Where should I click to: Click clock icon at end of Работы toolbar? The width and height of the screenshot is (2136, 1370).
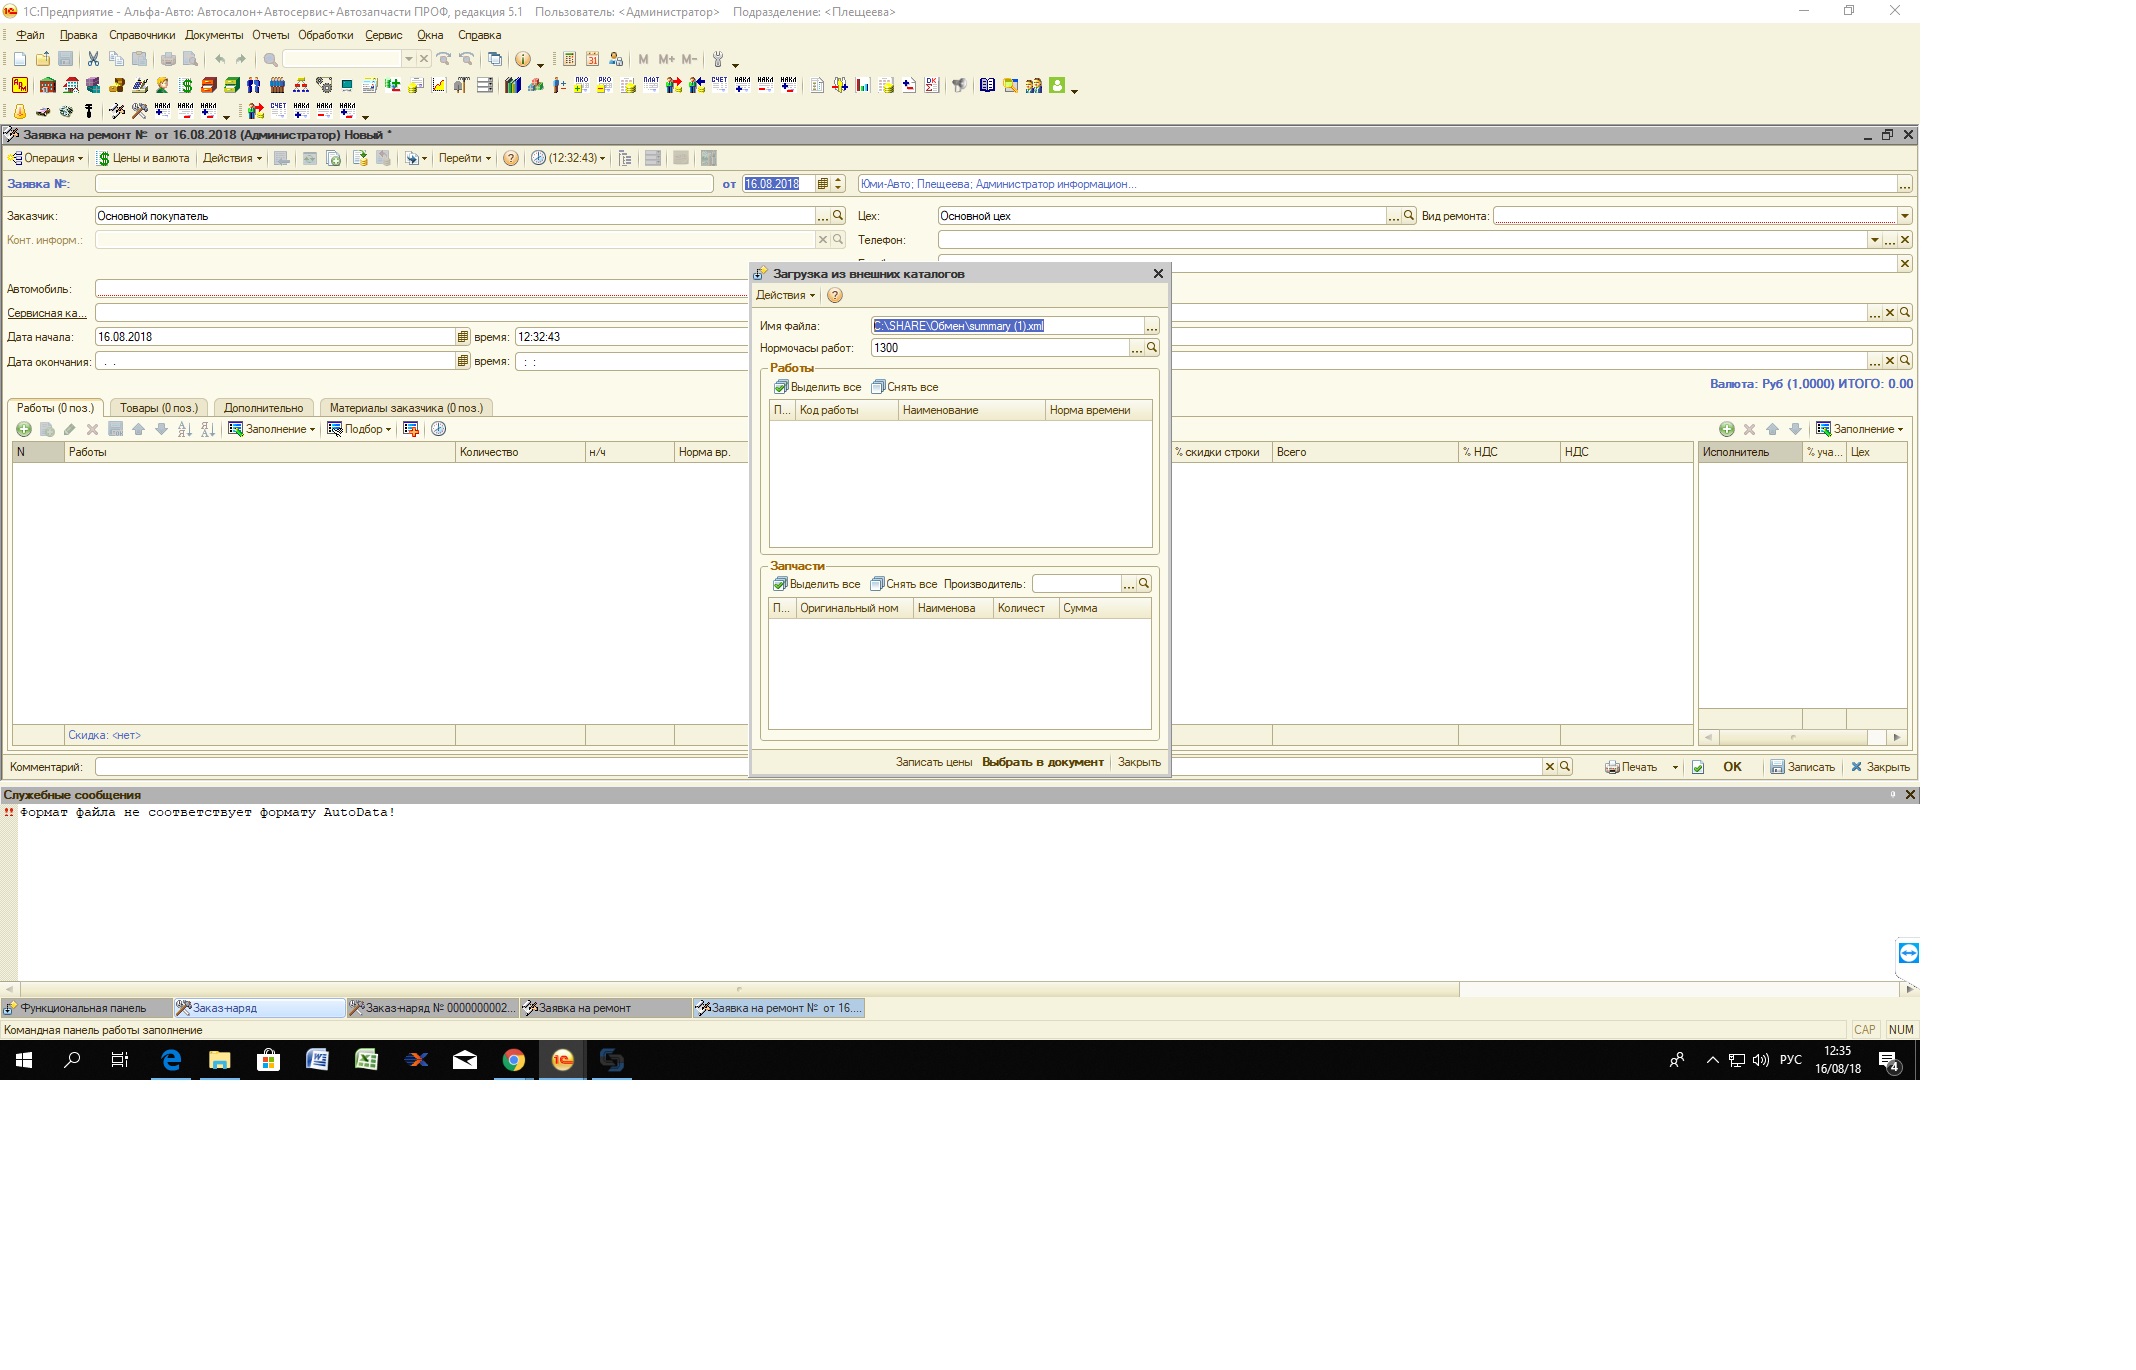(x=438, y=429)
